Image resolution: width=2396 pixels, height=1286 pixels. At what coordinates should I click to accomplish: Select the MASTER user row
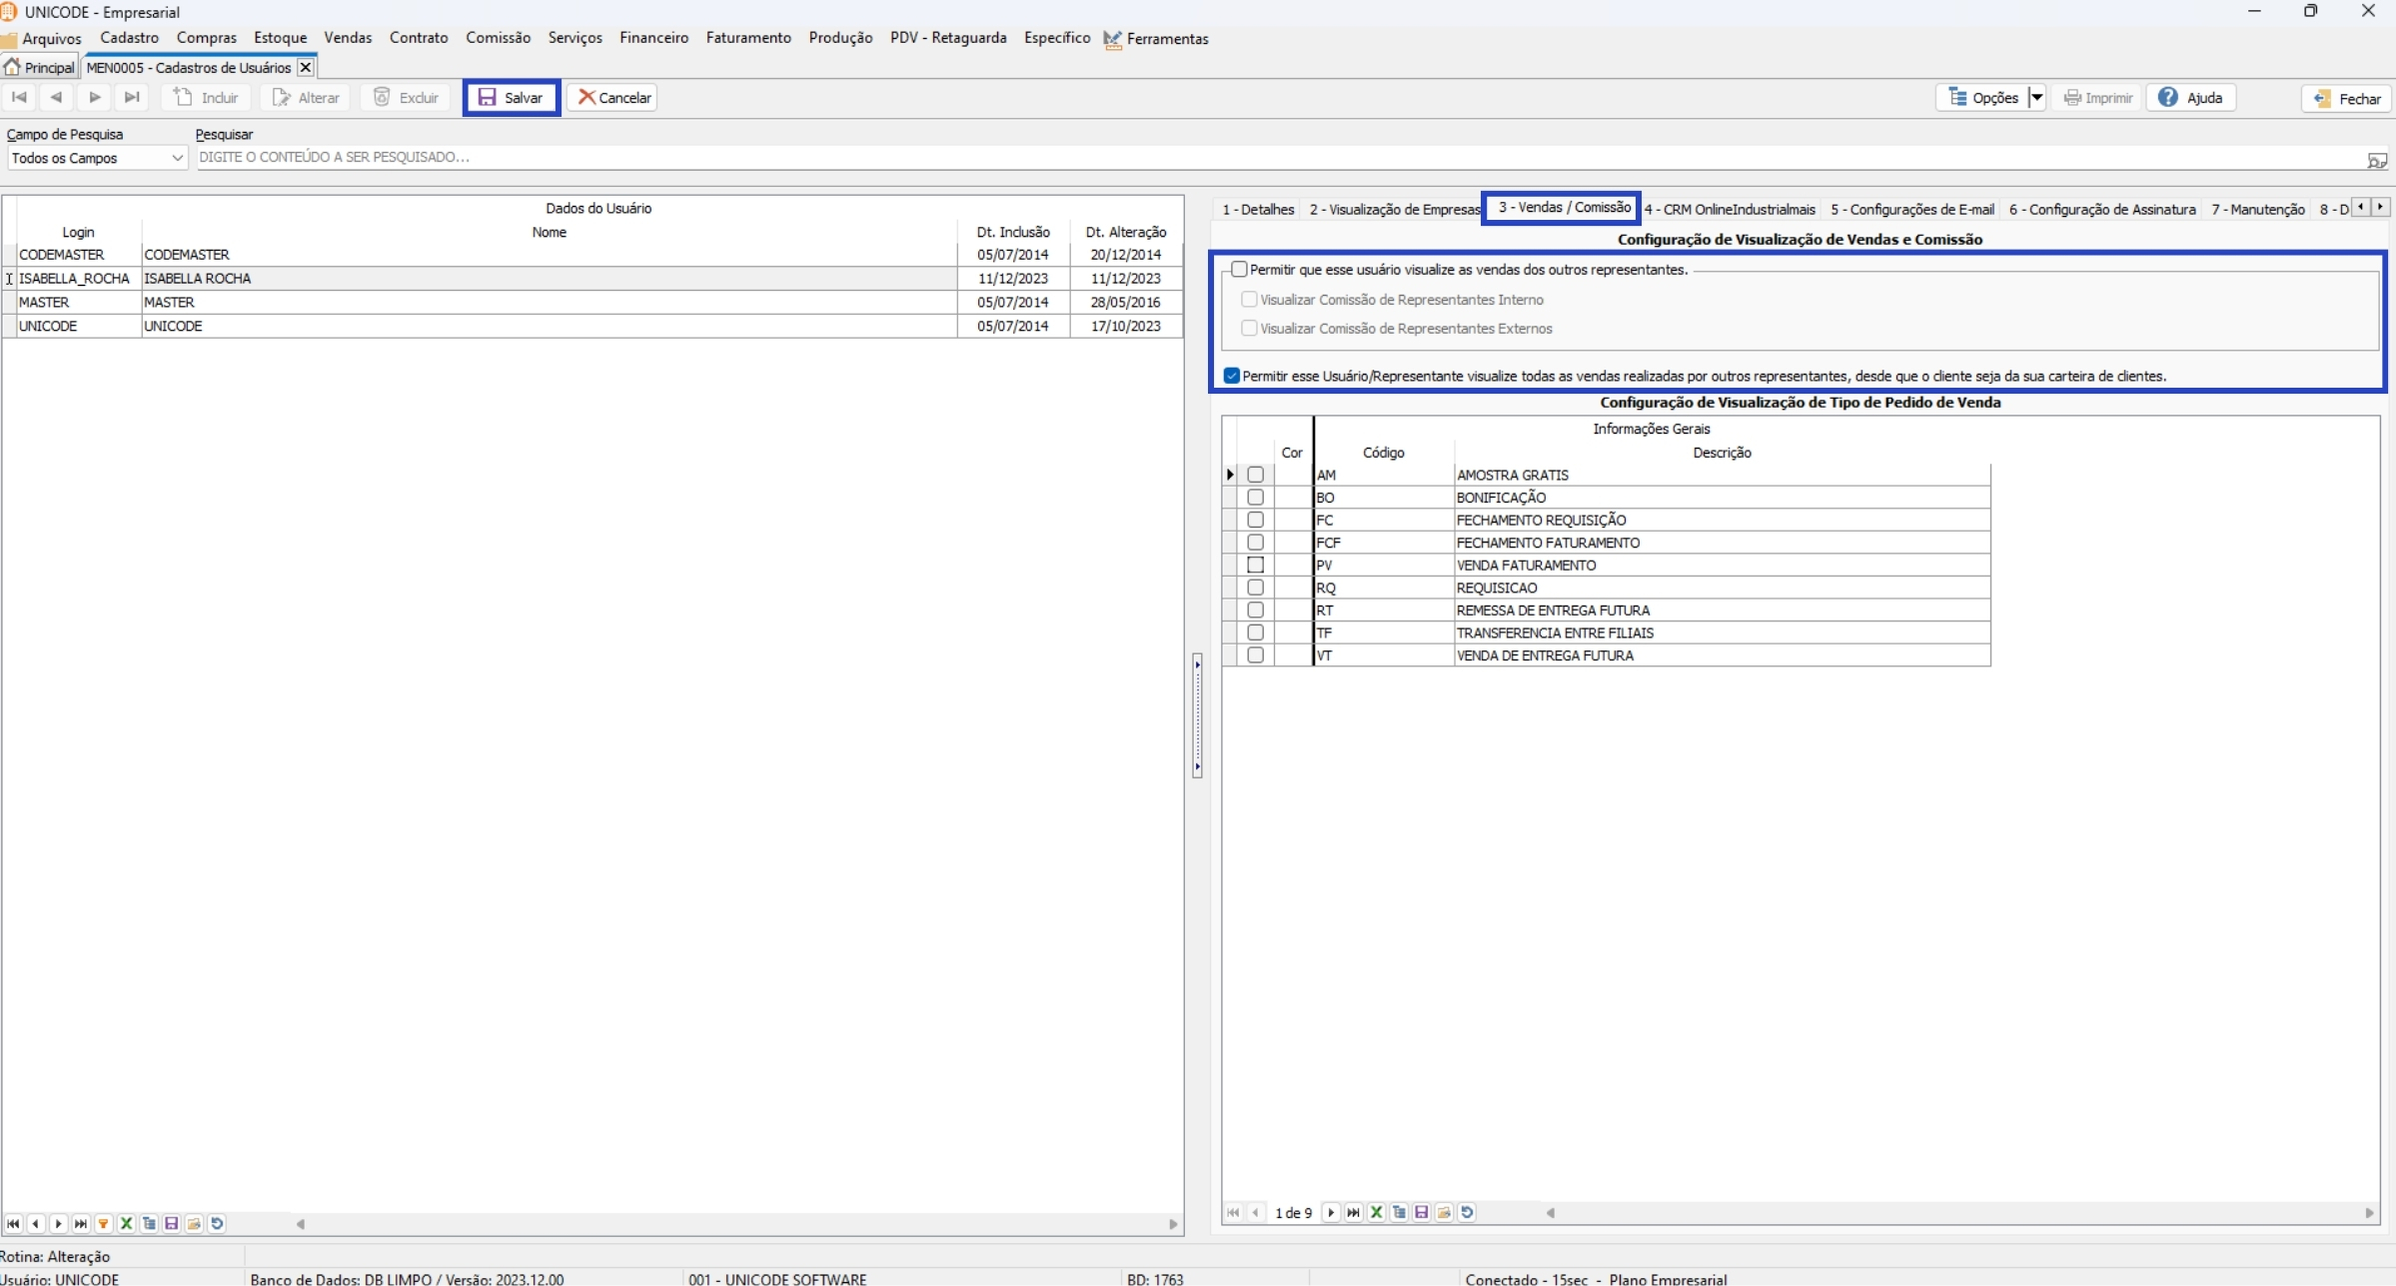tap(168, 302)
